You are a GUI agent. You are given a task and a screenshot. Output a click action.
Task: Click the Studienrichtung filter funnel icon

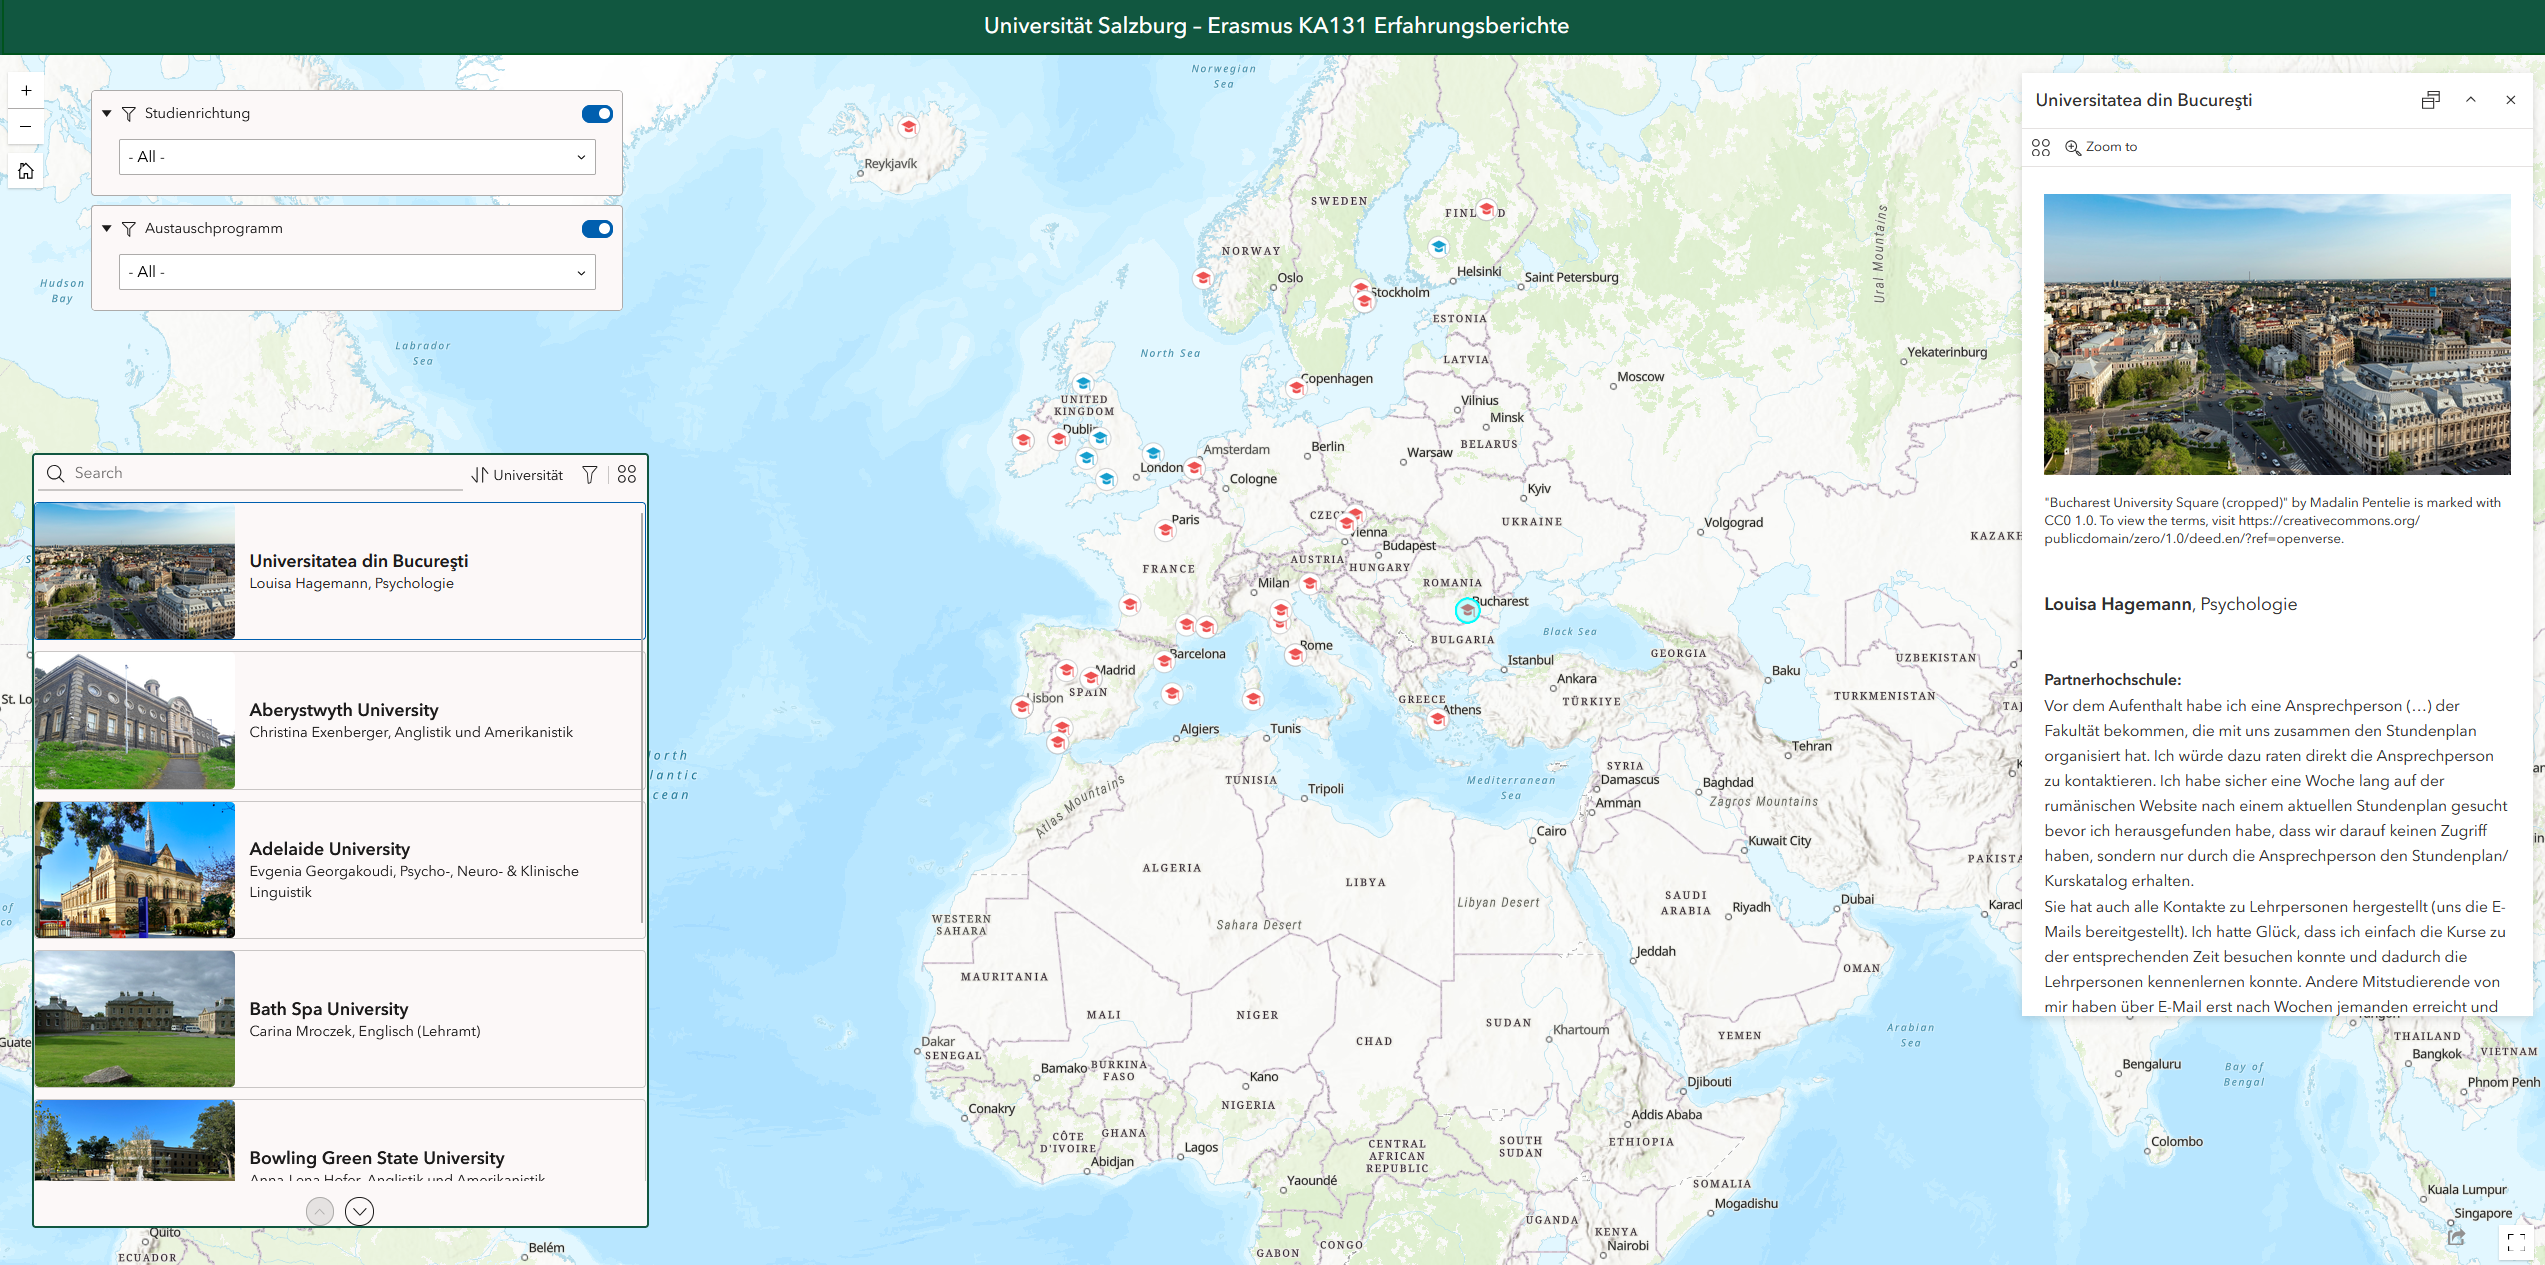coord(129,114)
